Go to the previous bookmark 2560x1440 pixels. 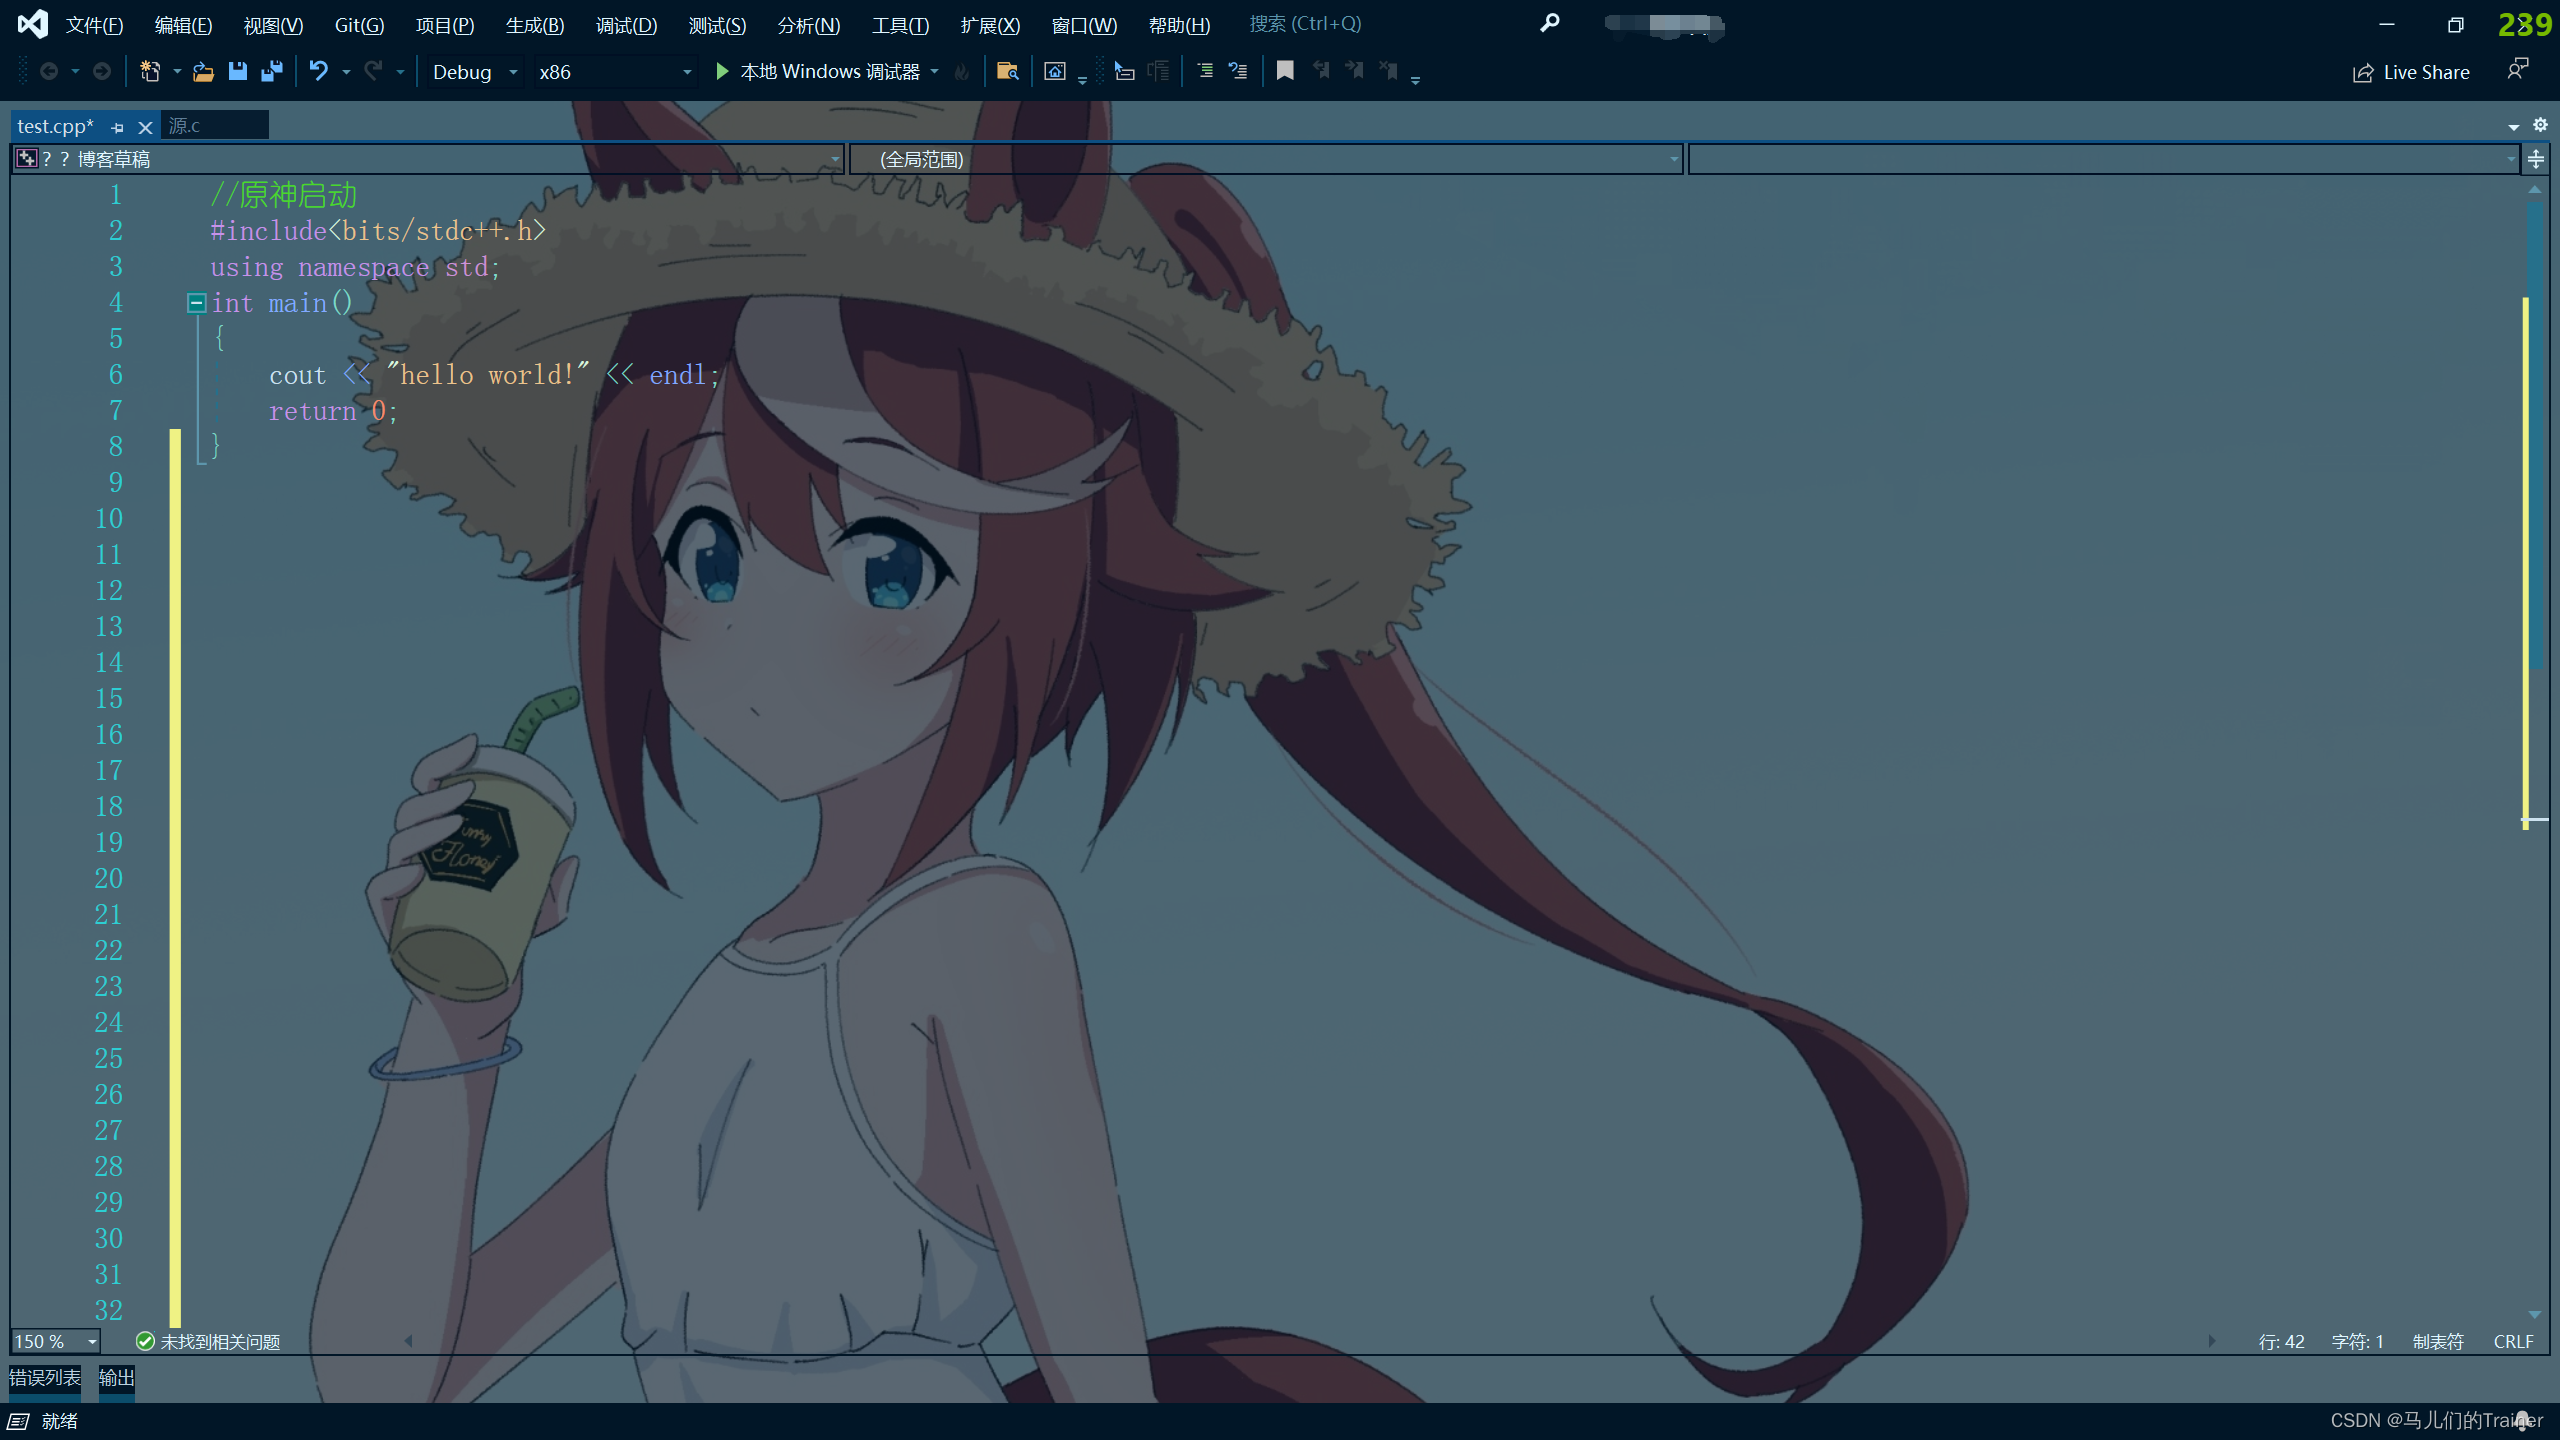(1321, 71)
